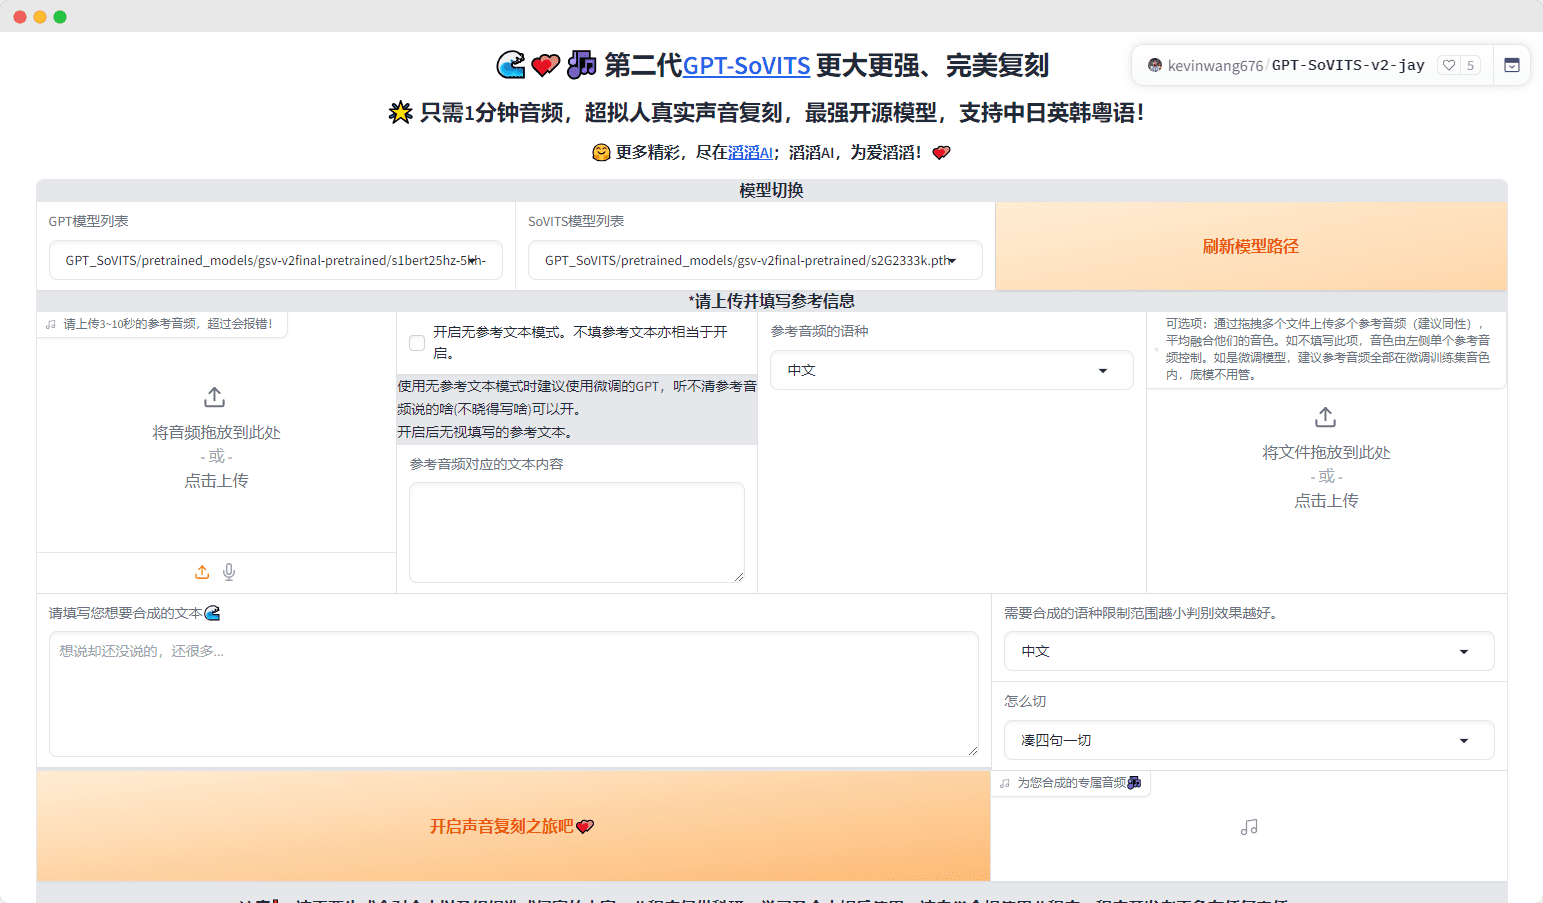
Task: Focus the 参考音频对应的文本内容 text box
Action: [577, 532]
